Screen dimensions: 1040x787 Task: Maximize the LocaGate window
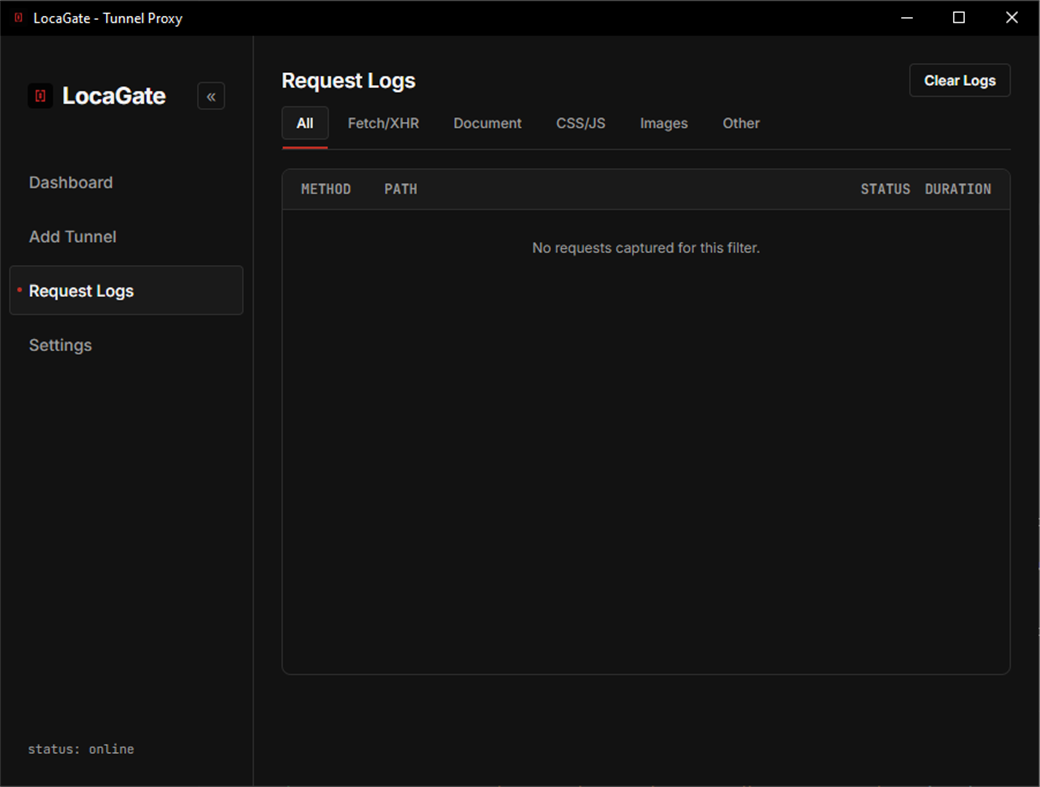pos(958,18)
